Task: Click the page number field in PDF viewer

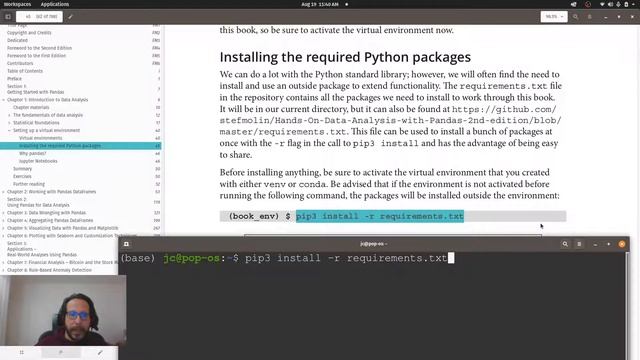Action: coord(39,17)
